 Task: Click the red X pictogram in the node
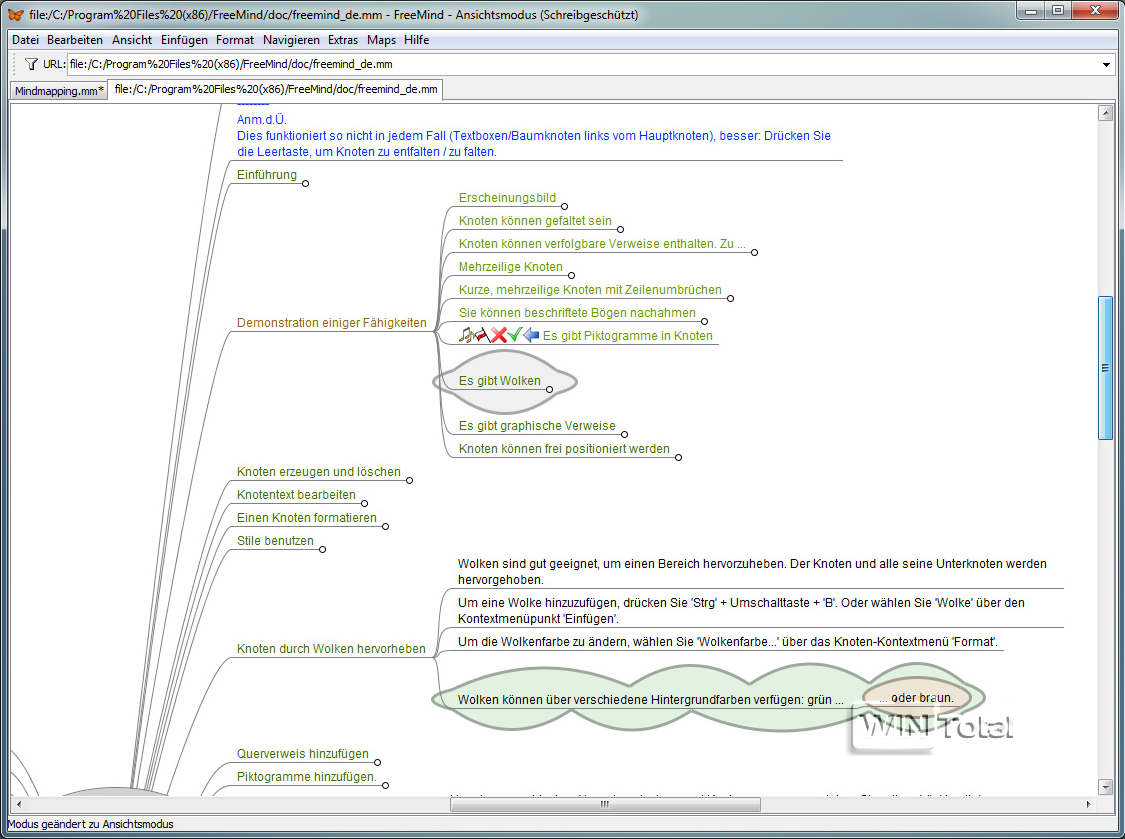[x=499, y=334]
